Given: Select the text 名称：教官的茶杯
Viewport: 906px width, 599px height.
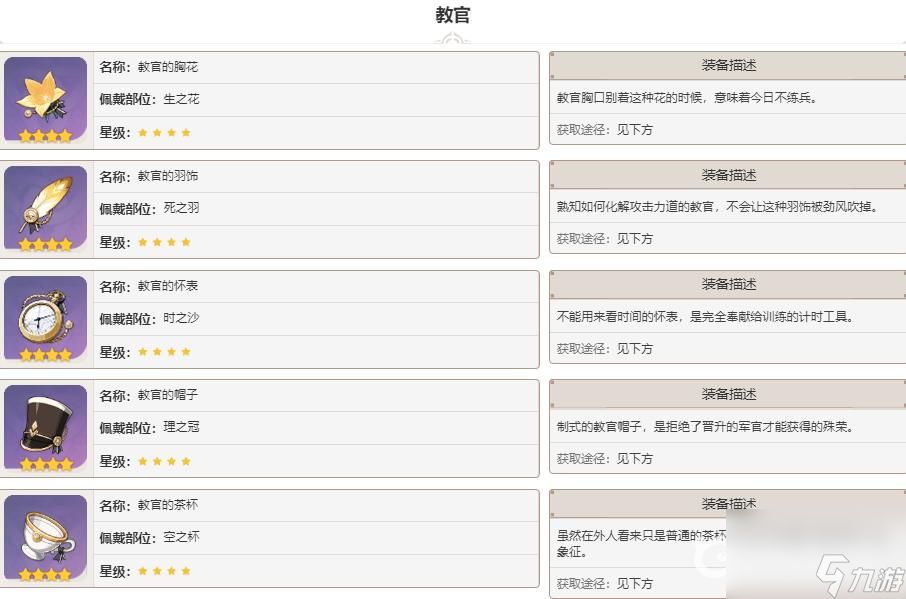Looking at the screenshot, I should 148,505.
